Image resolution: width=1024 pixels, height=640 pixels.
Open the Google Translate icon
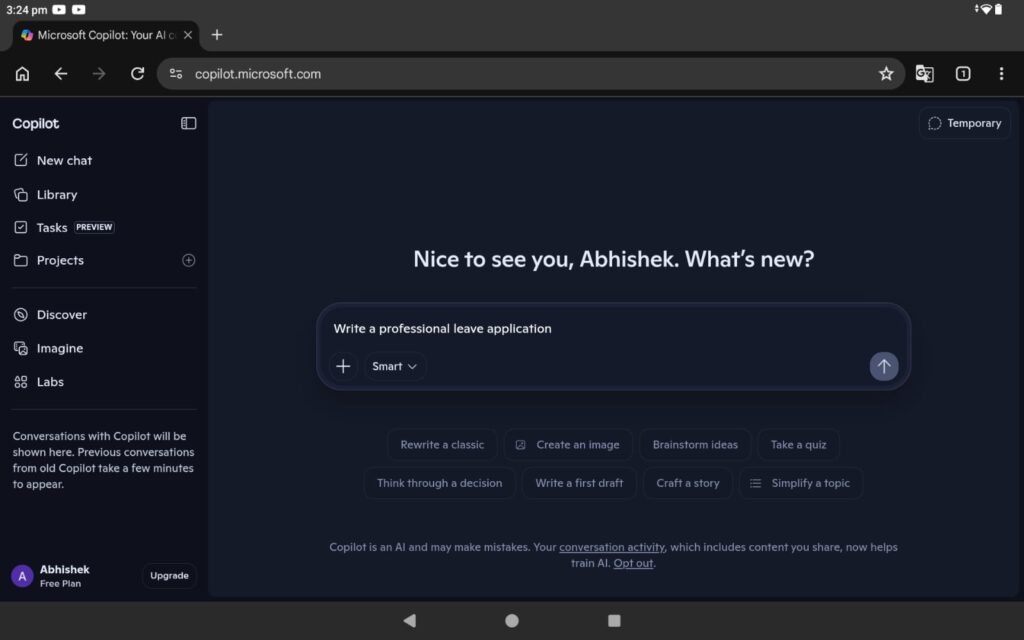[x=924, y=74]
